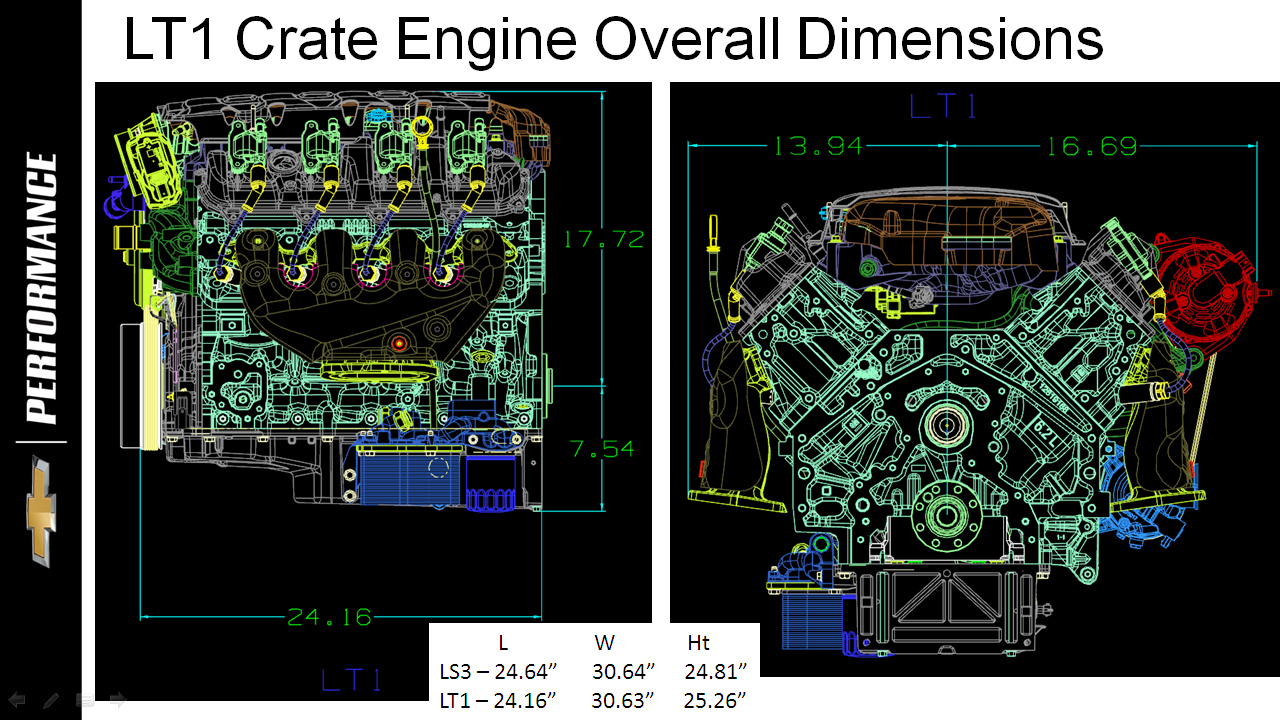1280x720 pixels.
Task: Click the 17.72 height dimension label
Action: (x=603, y=239)
